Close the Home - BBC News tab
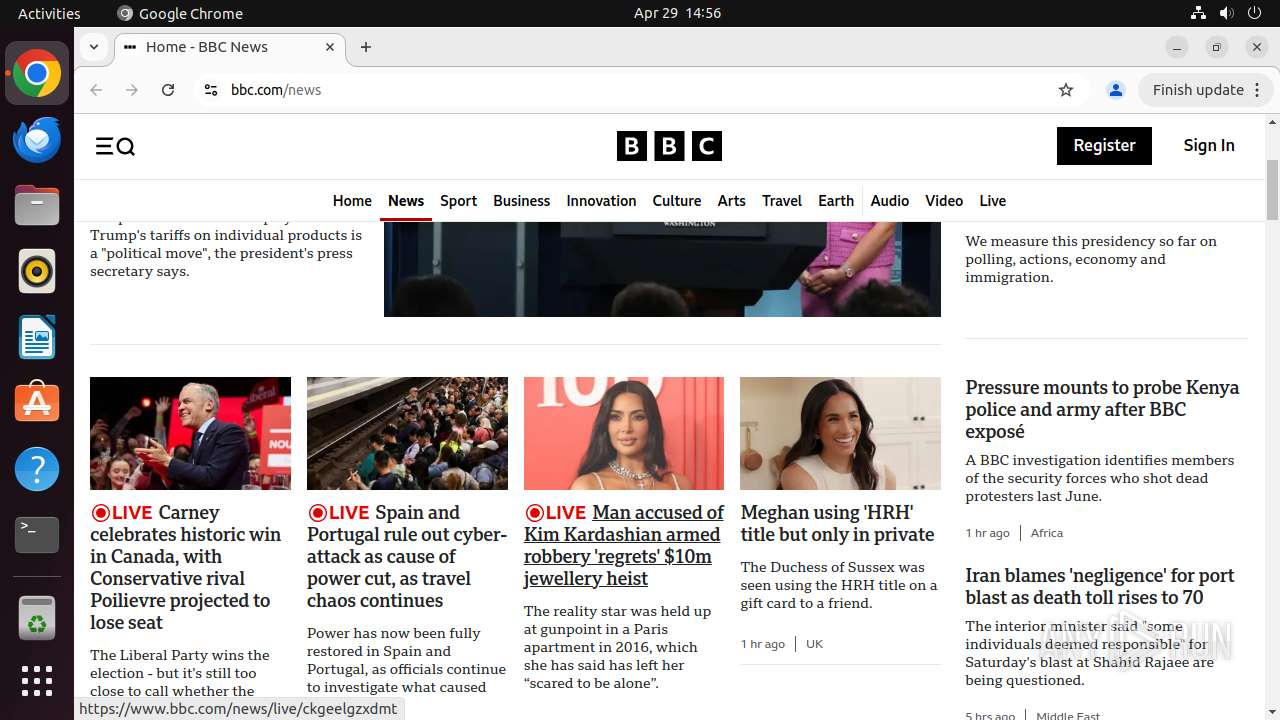The image size is (1280, 720). 330,47
